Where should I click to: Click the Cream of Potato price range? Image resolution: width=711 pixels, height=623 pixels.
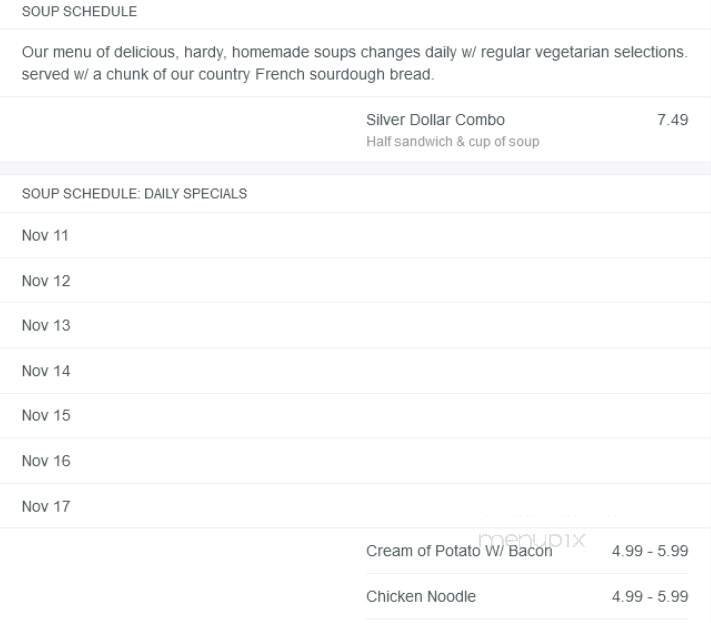[649, 551]
